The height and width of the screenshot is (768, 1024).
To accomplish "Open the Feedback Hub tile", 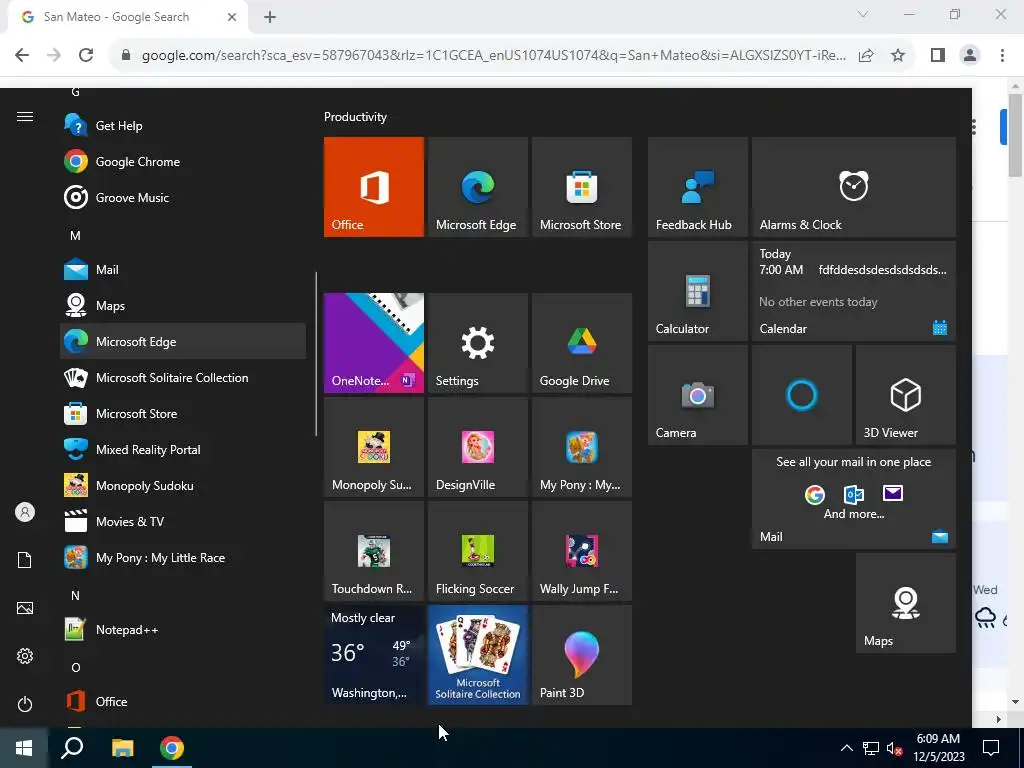I will 697,187.
